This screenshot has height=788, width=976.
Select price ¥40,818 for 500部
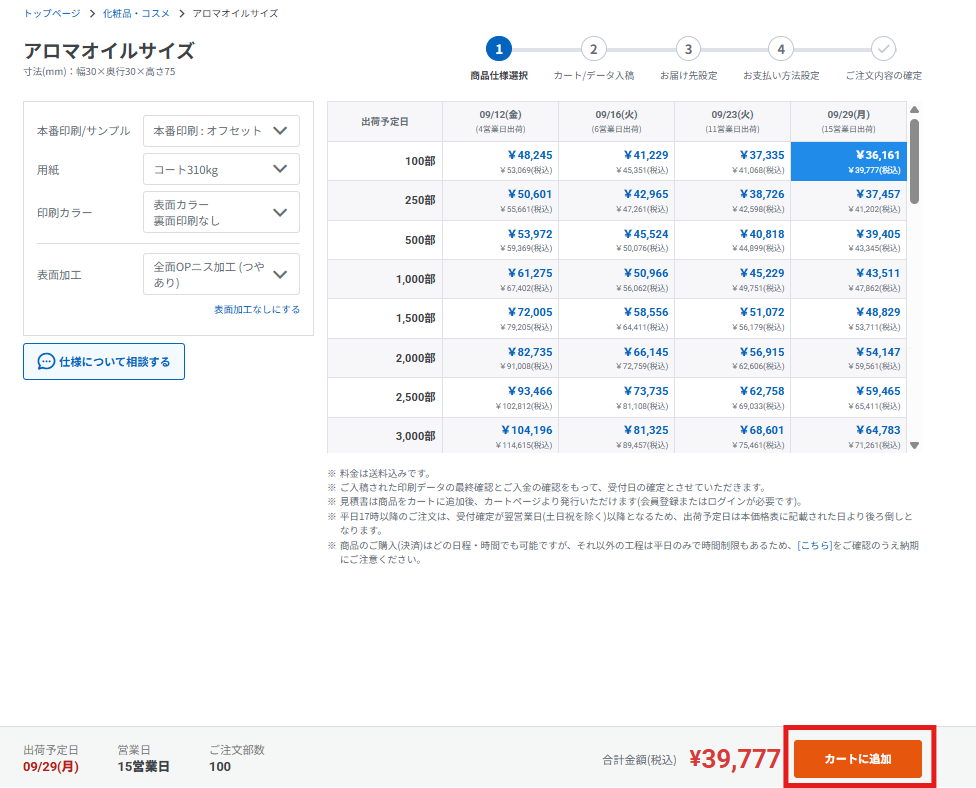coord(733,240)
